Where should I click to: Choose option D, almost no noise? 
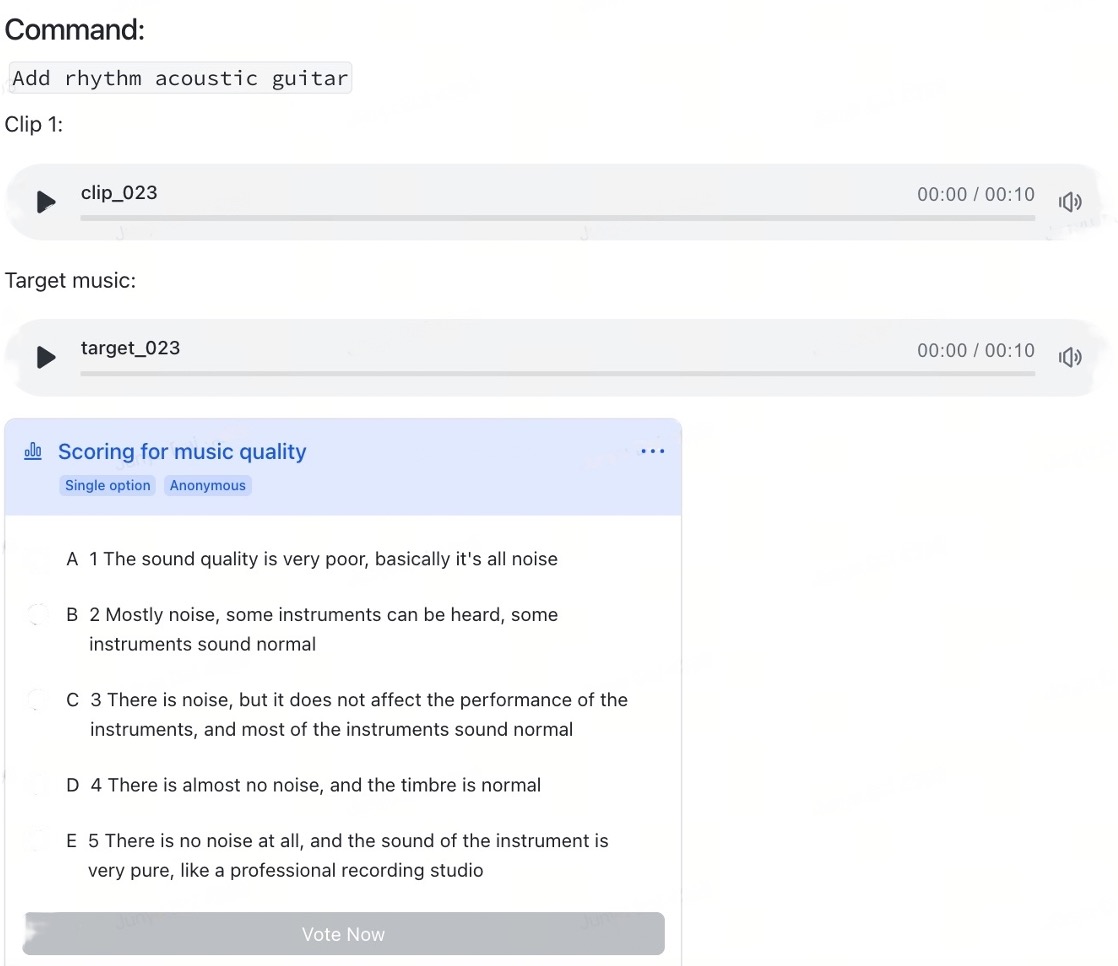click(x=38, y=786)
